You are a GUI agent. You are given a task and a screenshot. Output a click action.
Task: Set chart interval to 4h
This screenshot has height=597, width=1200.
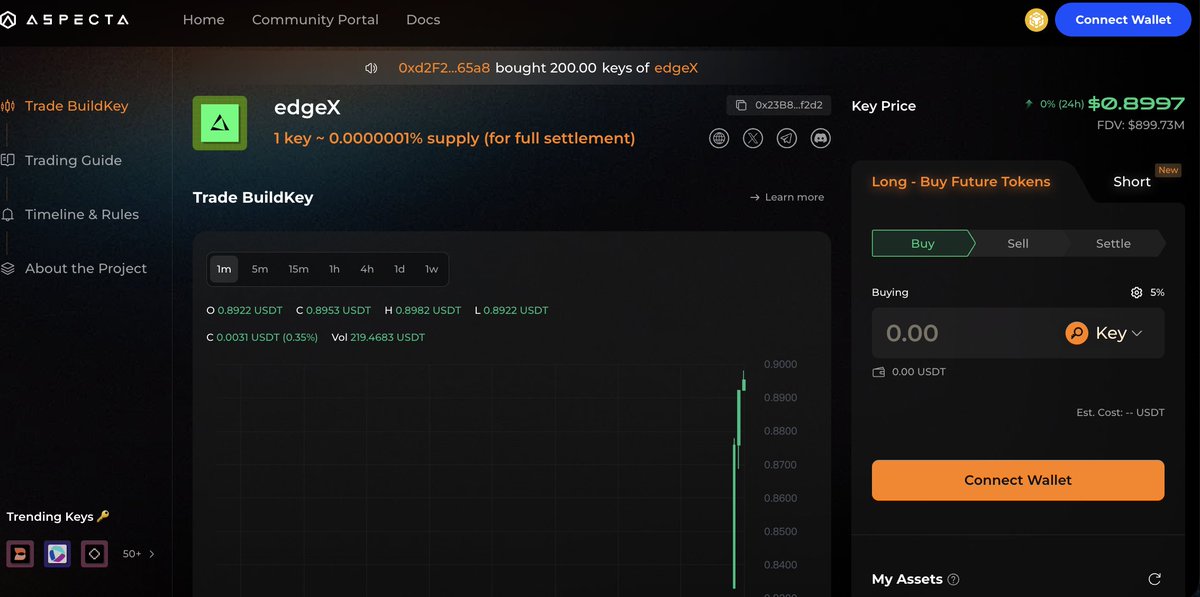[367, 269]
